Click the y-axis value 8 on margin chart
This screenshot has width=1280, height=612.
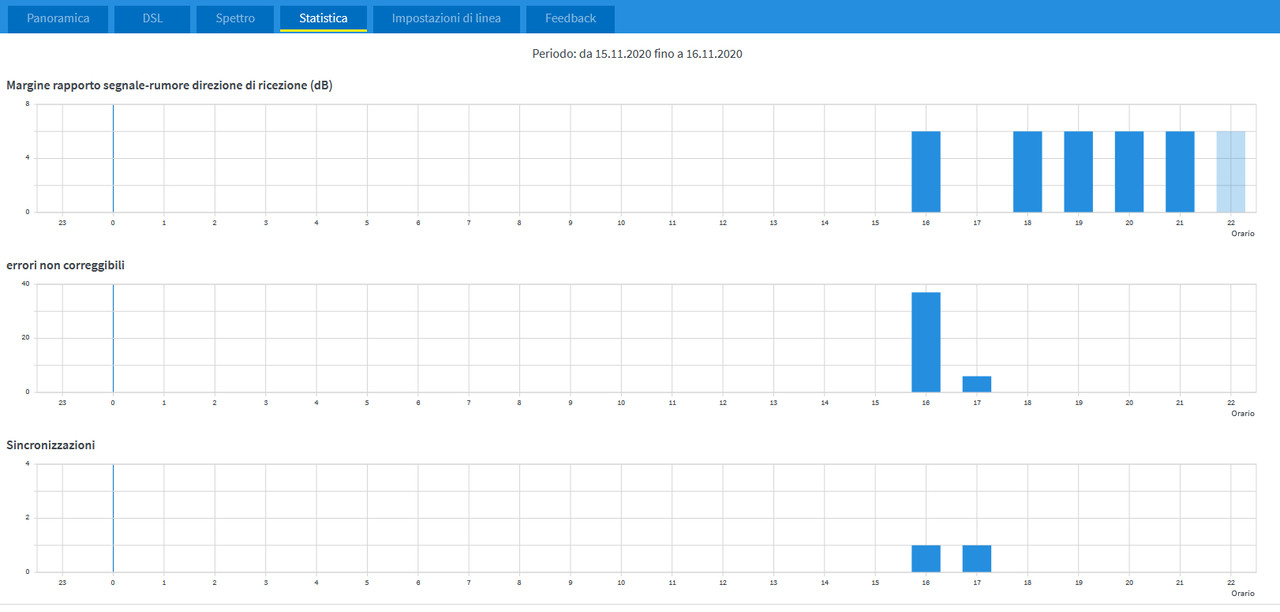(x=28, y=104)
